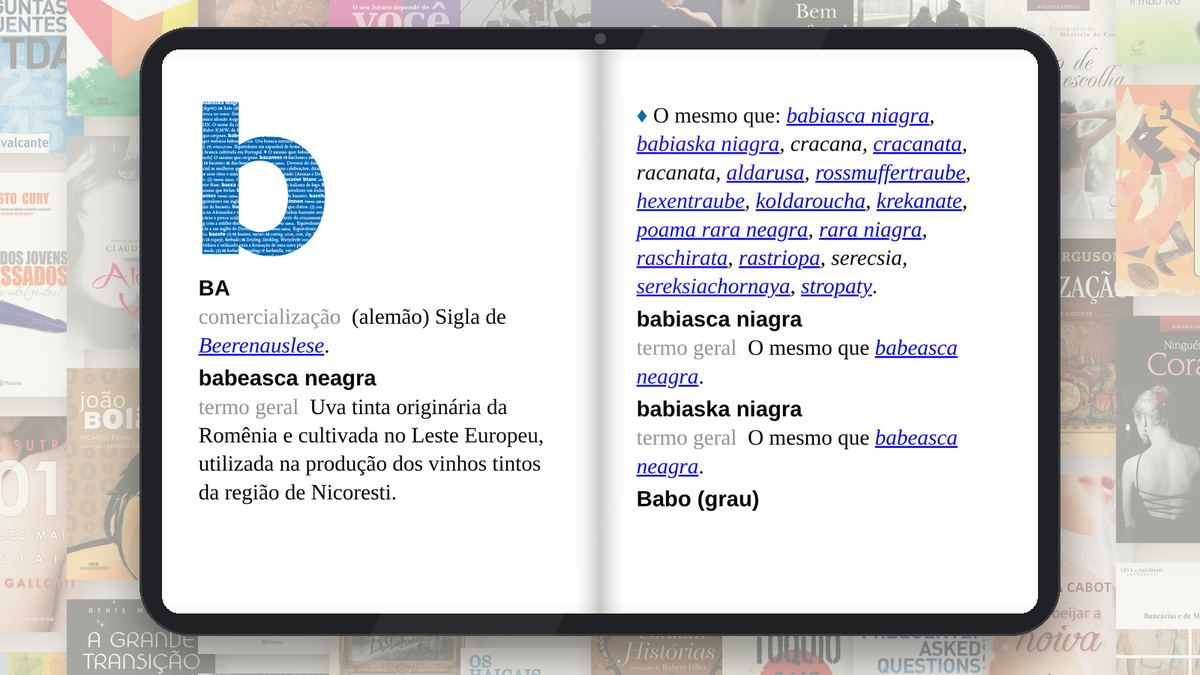Follow the rastriopa link

[780, 258]
